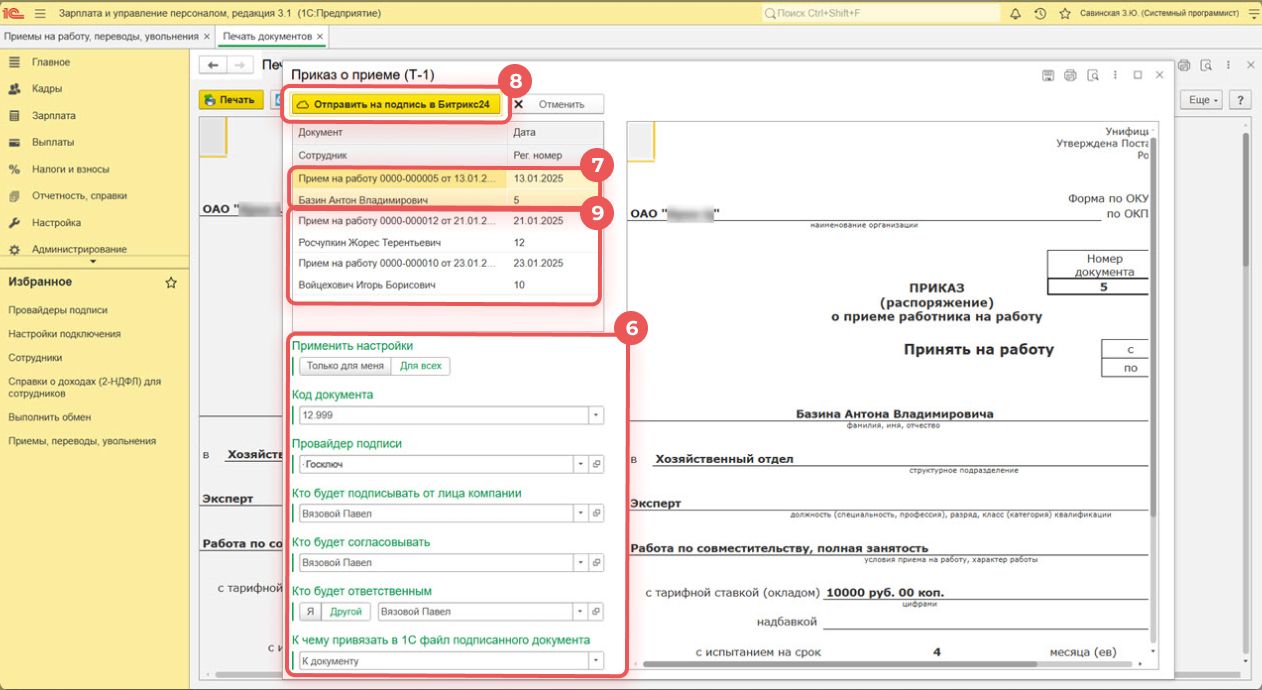Expand the 'Провайдер подписи' dropdown arrow

pos(580,464)
